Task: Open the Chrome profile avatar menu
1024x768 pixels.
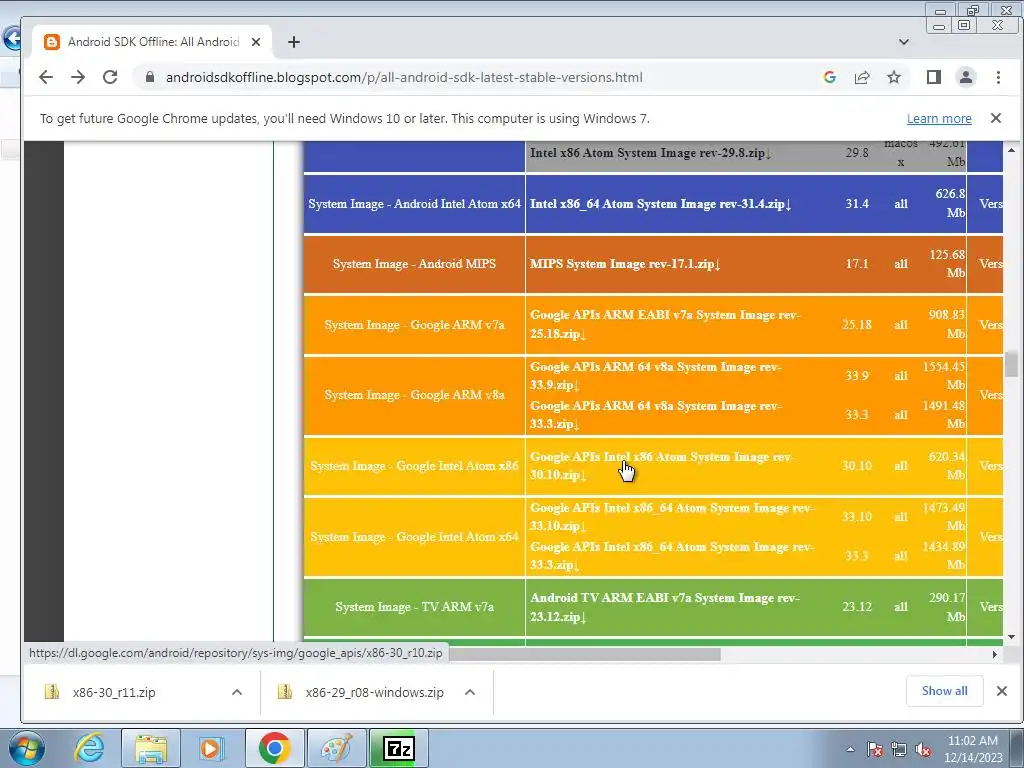Action: 966,77
